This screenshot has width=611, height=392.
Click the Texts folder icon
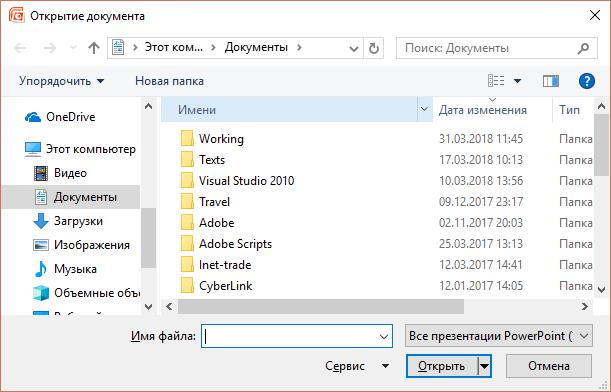coord(187,160)
